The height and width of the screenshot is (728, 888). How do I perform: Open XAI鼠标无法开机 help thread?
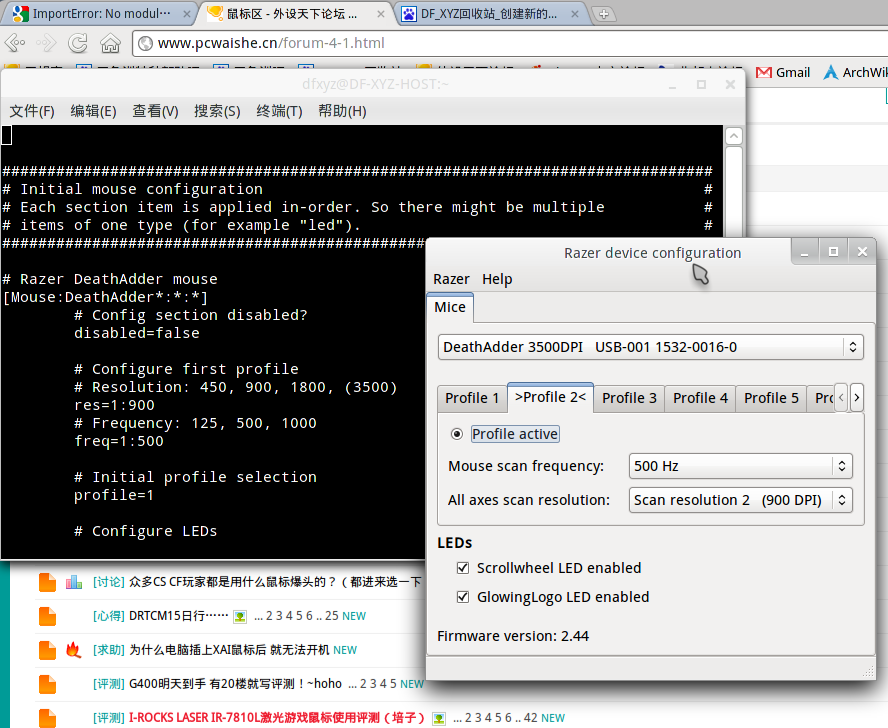click(229, 650)
